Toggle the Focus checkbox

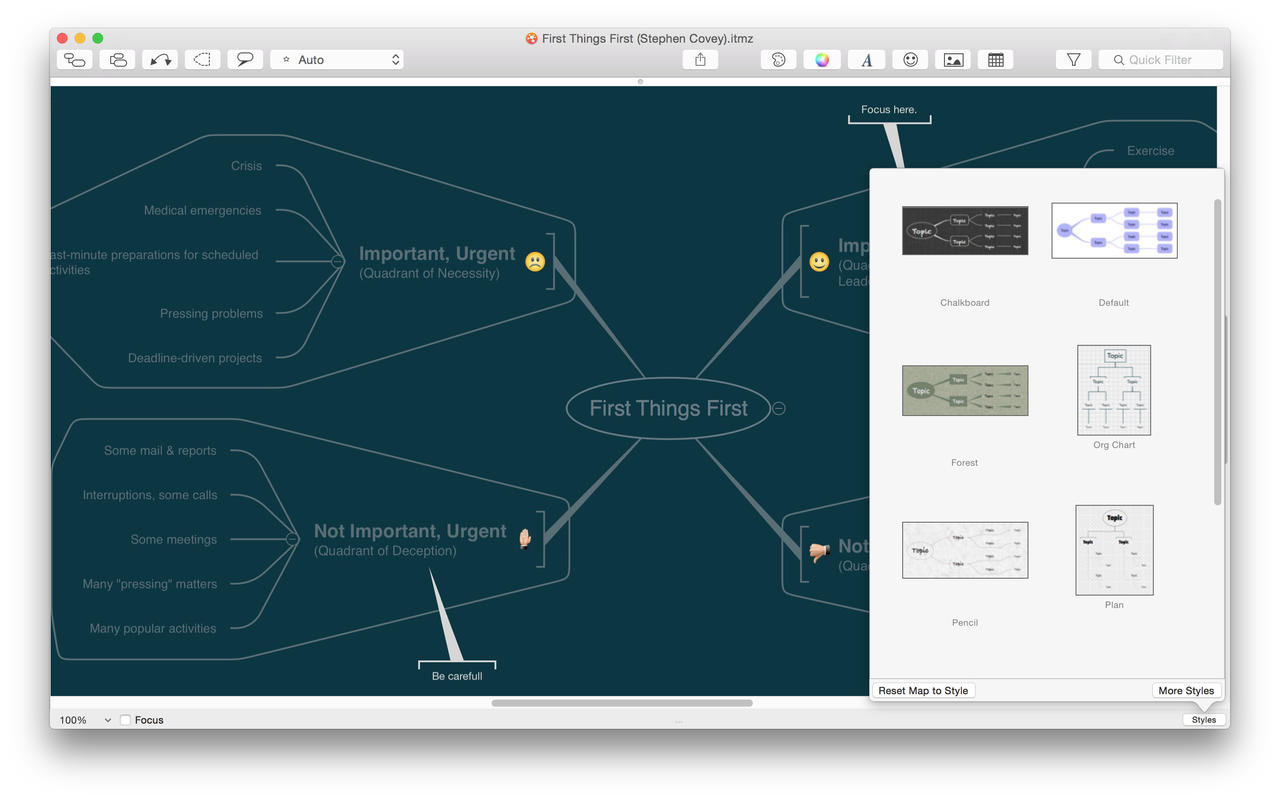point(125,720)
